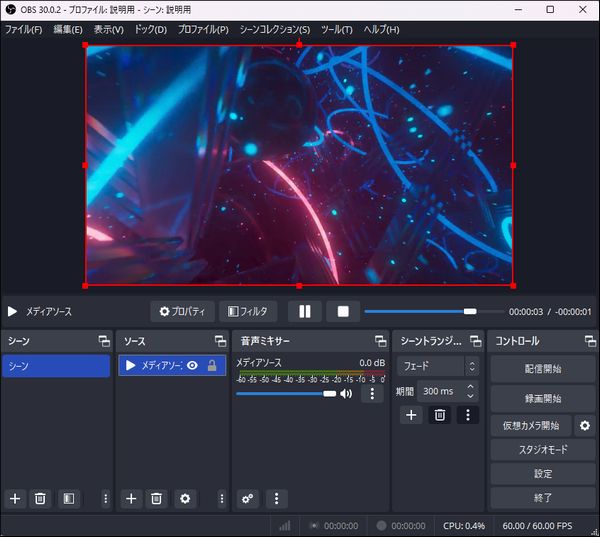Screen dimensions: 600x537
Task: Open selected source properties gear
Action: [x=185, y=499]
